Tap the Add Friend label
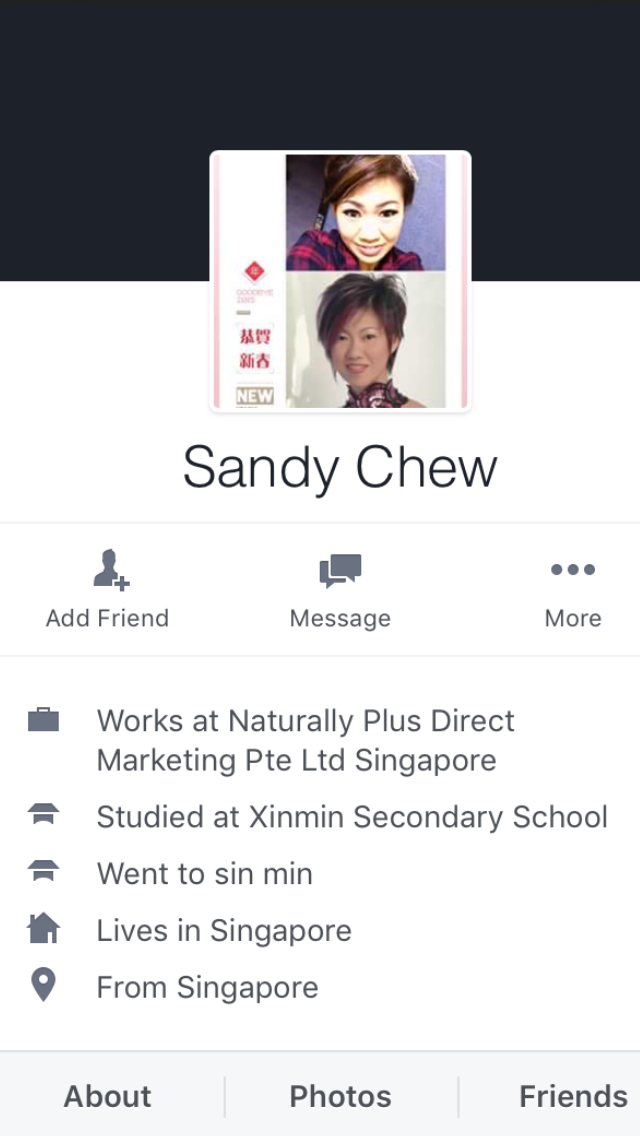 pyautogui.click(x=107, y=618)
